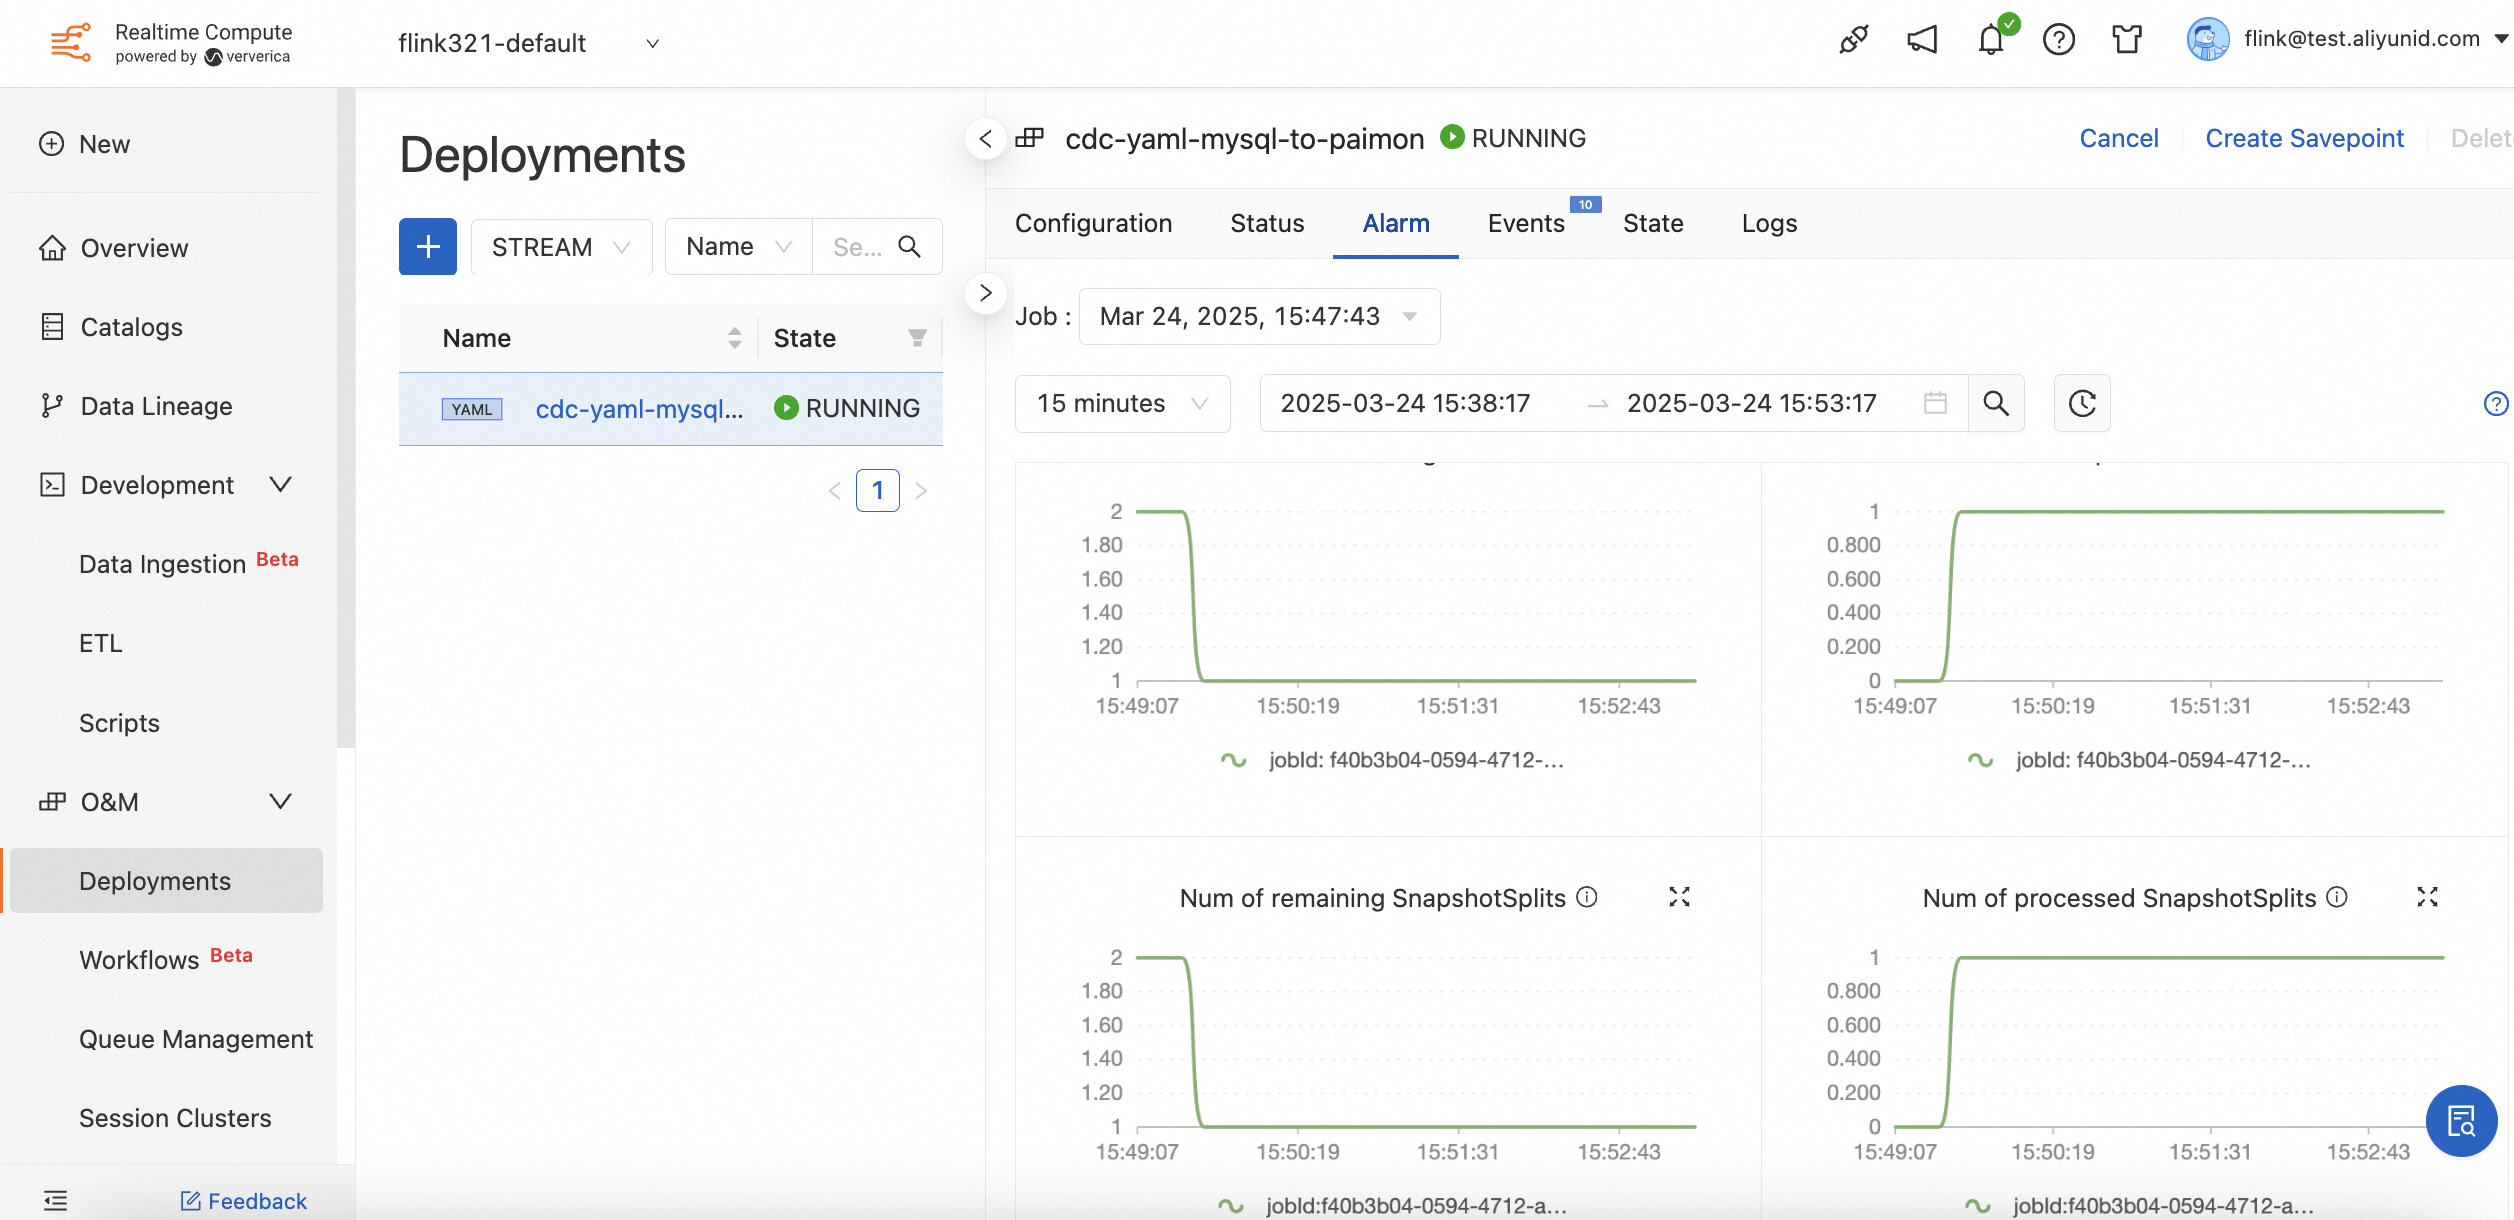2514x1220 pixels.
Task: Open the STREAM type dropdown
Action: tap(561, 247)
